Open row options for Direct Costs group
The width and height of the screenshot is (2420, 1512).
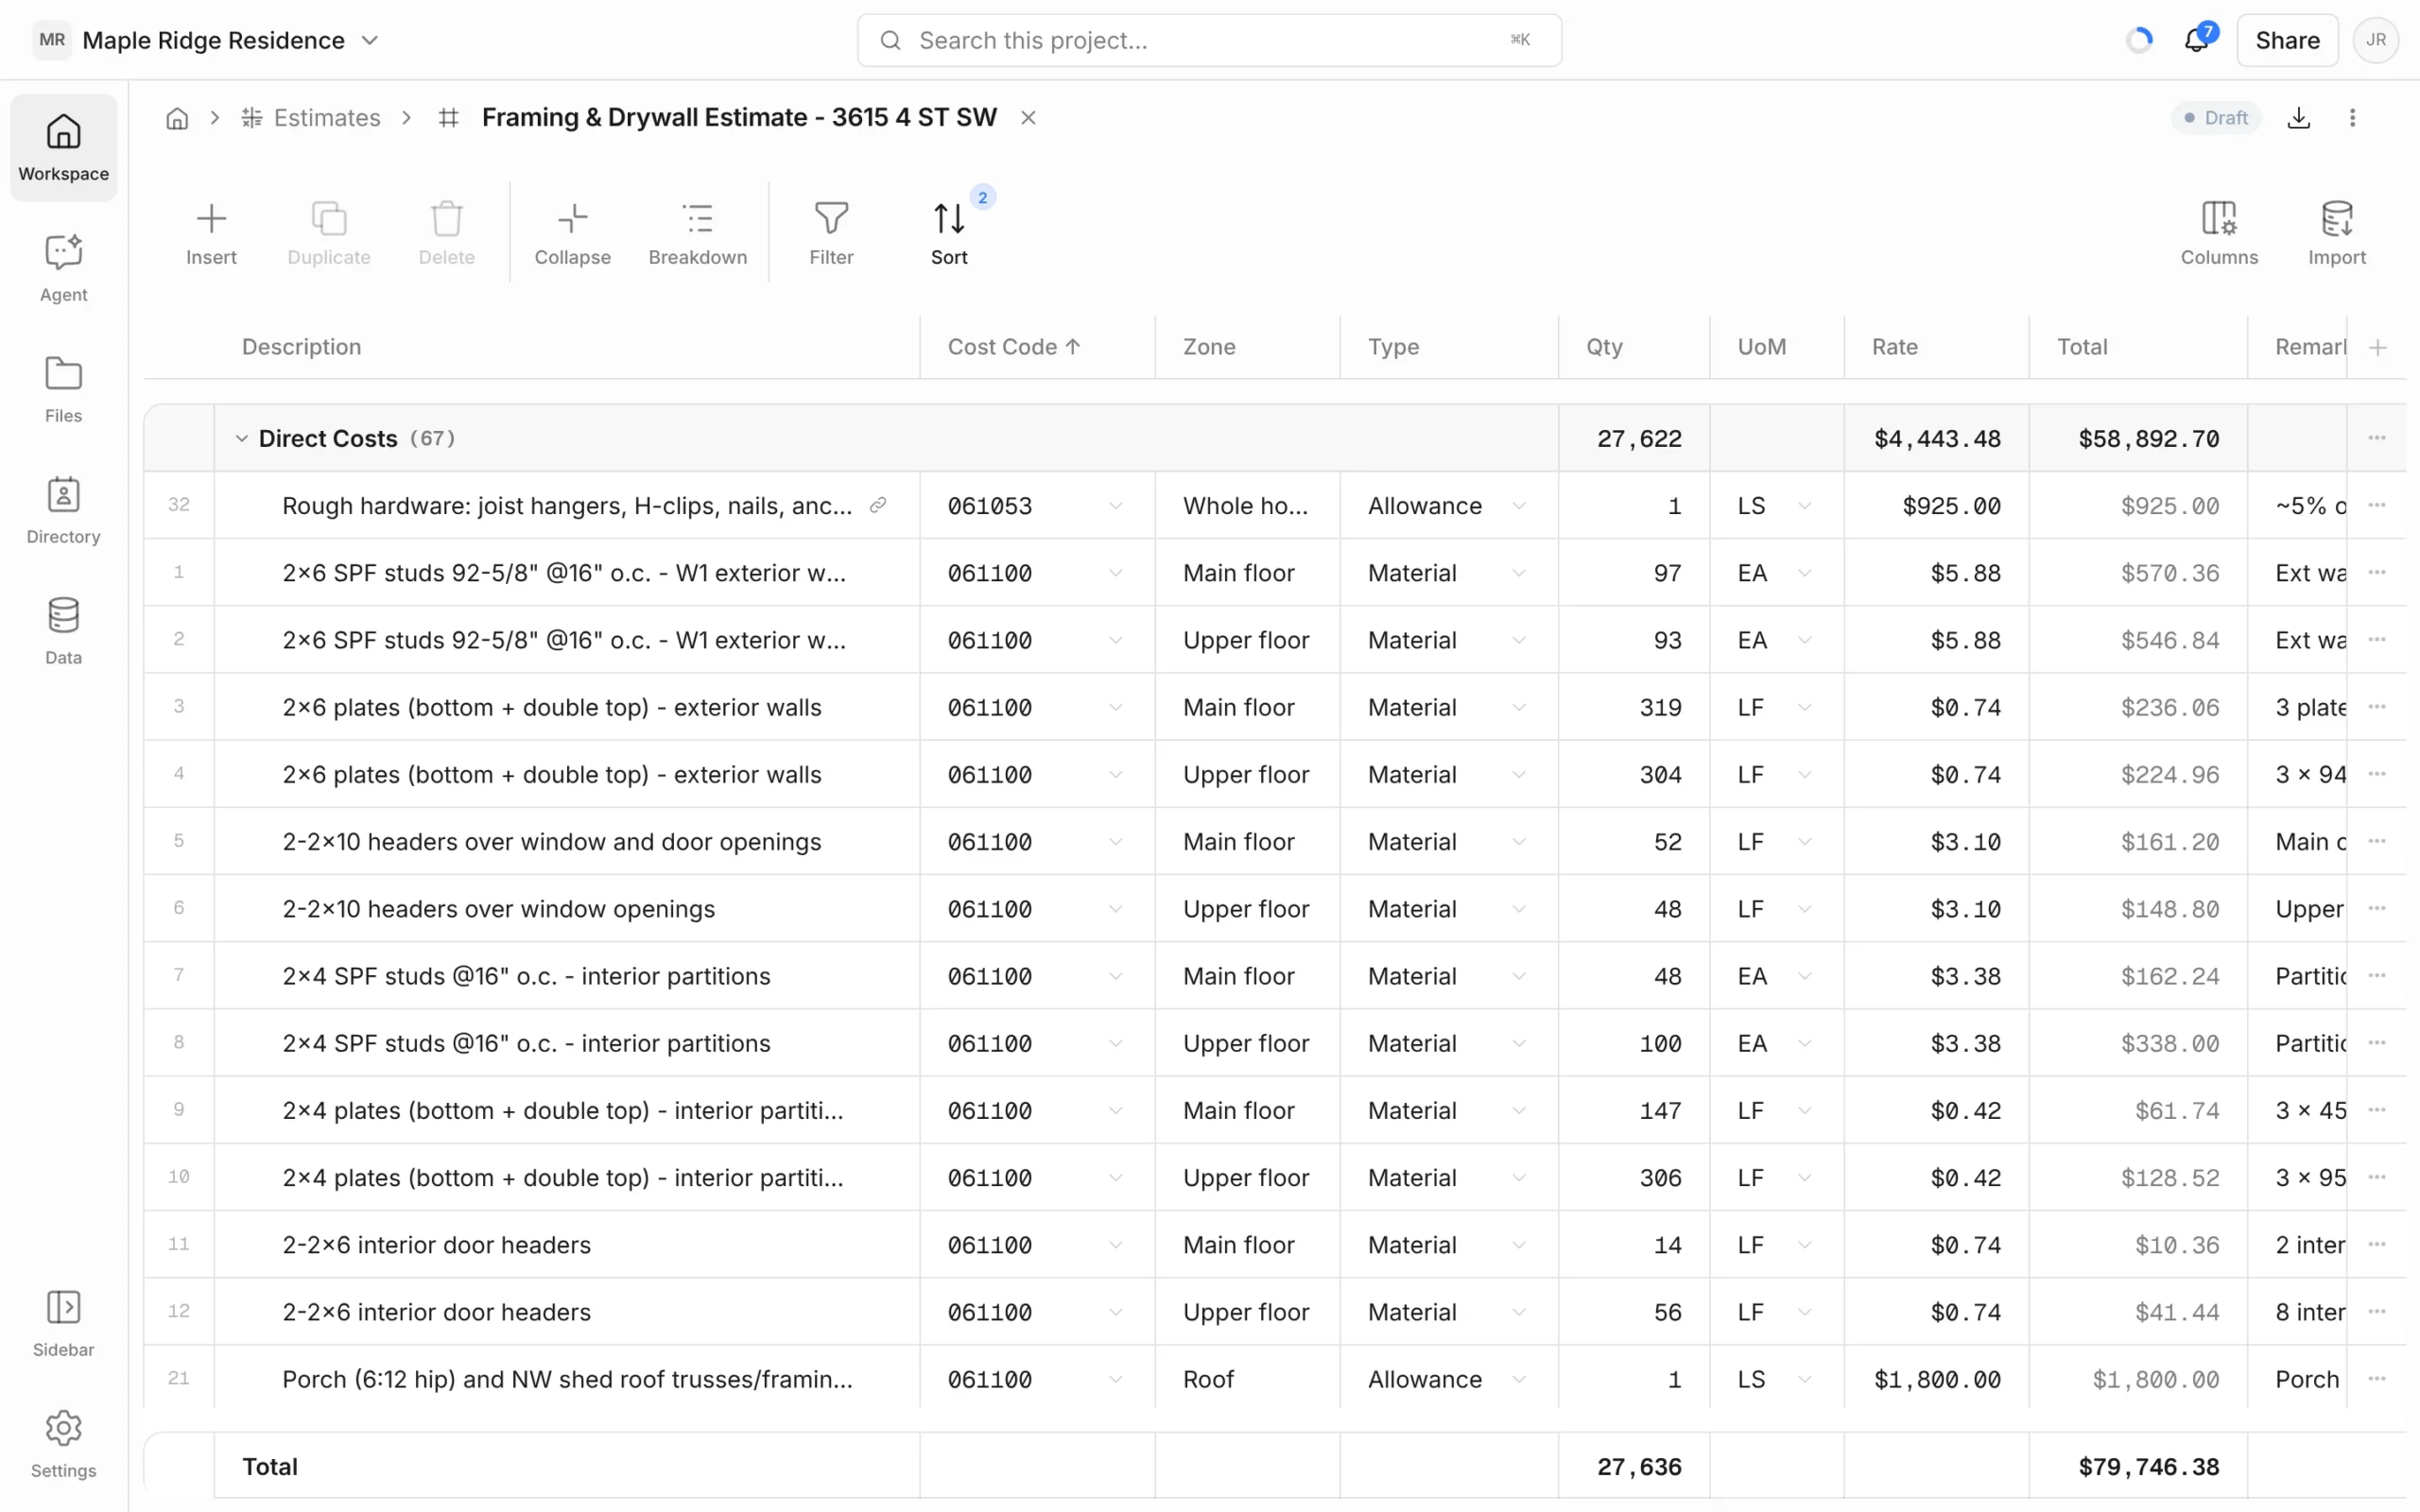[x=2377, y=438]
